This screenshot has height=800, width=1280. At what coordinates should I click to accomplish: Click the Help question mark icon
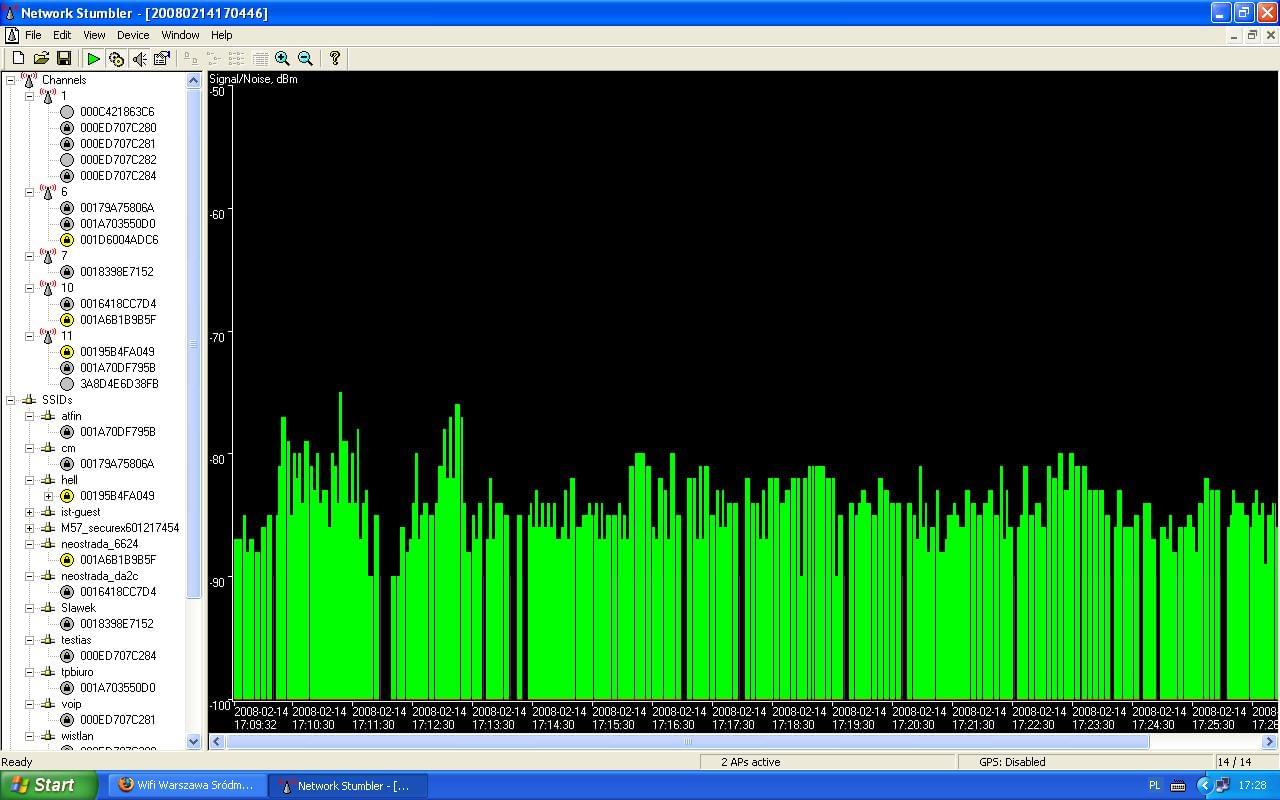click(335, 59)
